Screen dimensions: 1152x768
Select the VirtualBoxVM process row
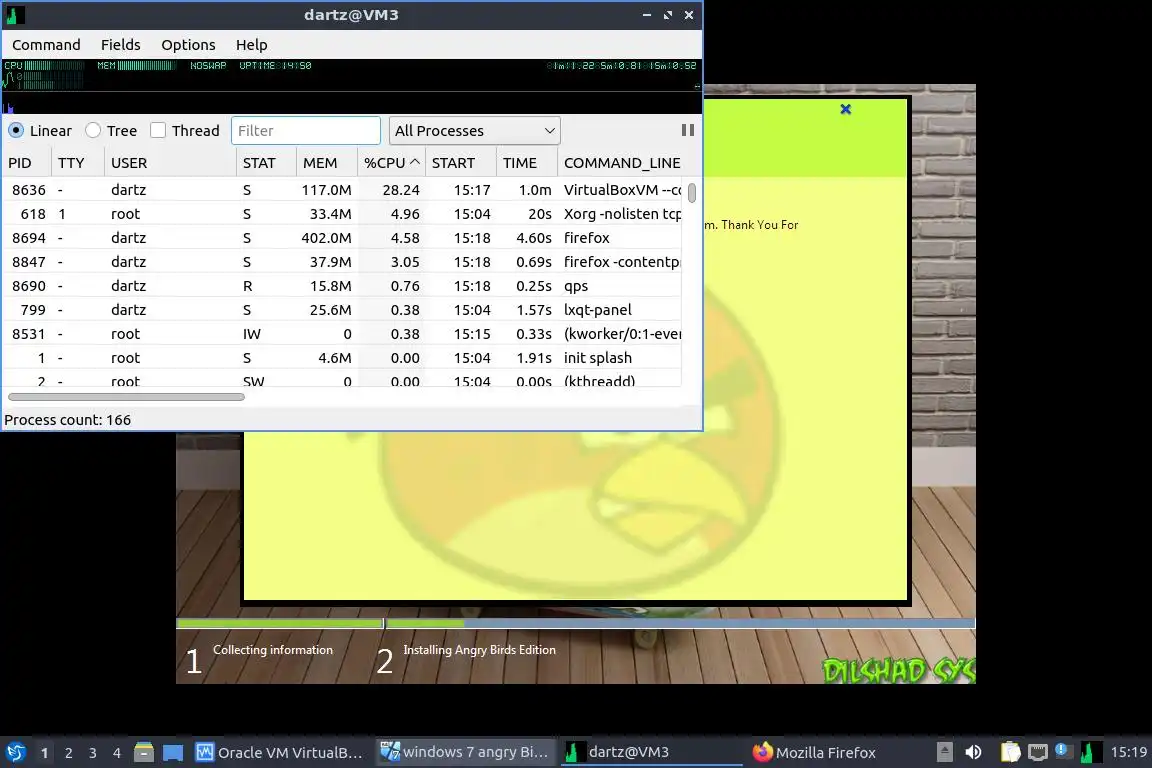pos(342,190)
